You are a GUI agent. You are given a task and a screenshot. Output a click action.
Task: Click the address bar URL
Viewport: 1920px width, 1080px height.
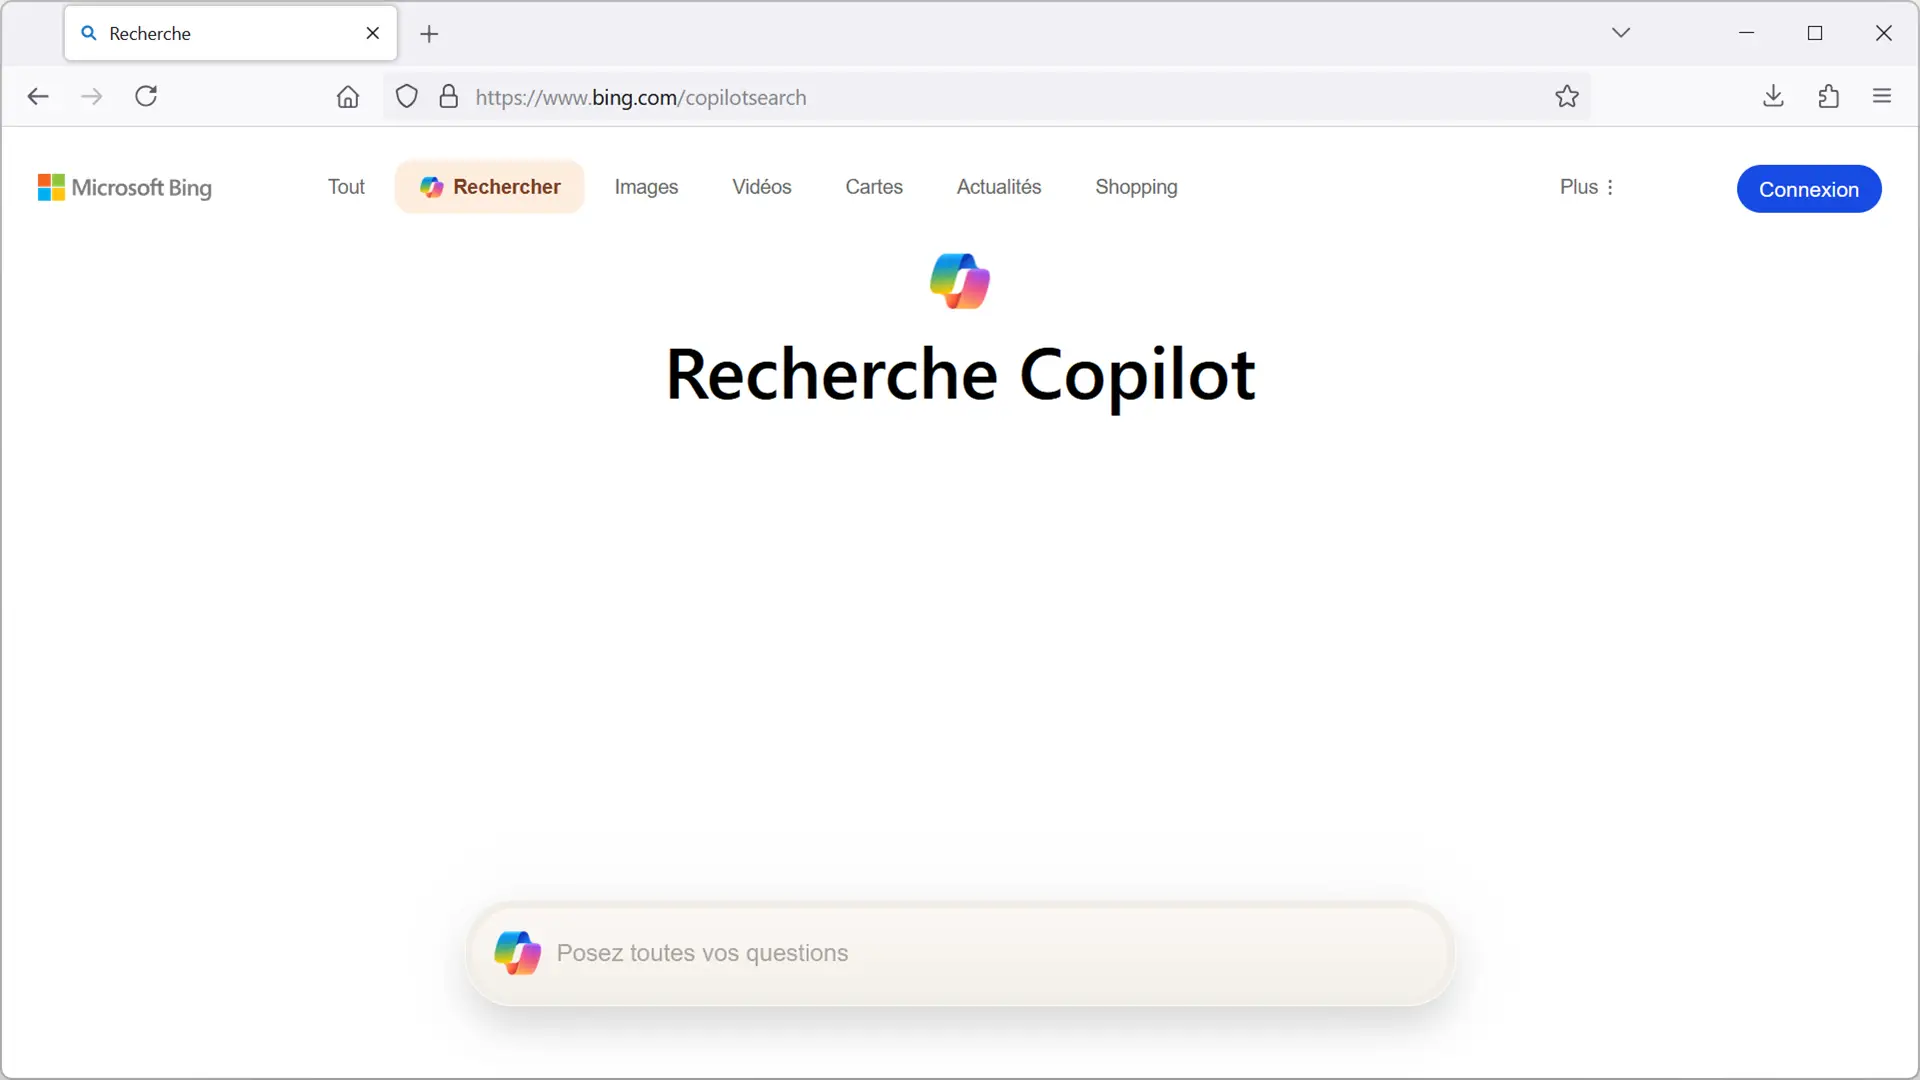coord(641,97)
